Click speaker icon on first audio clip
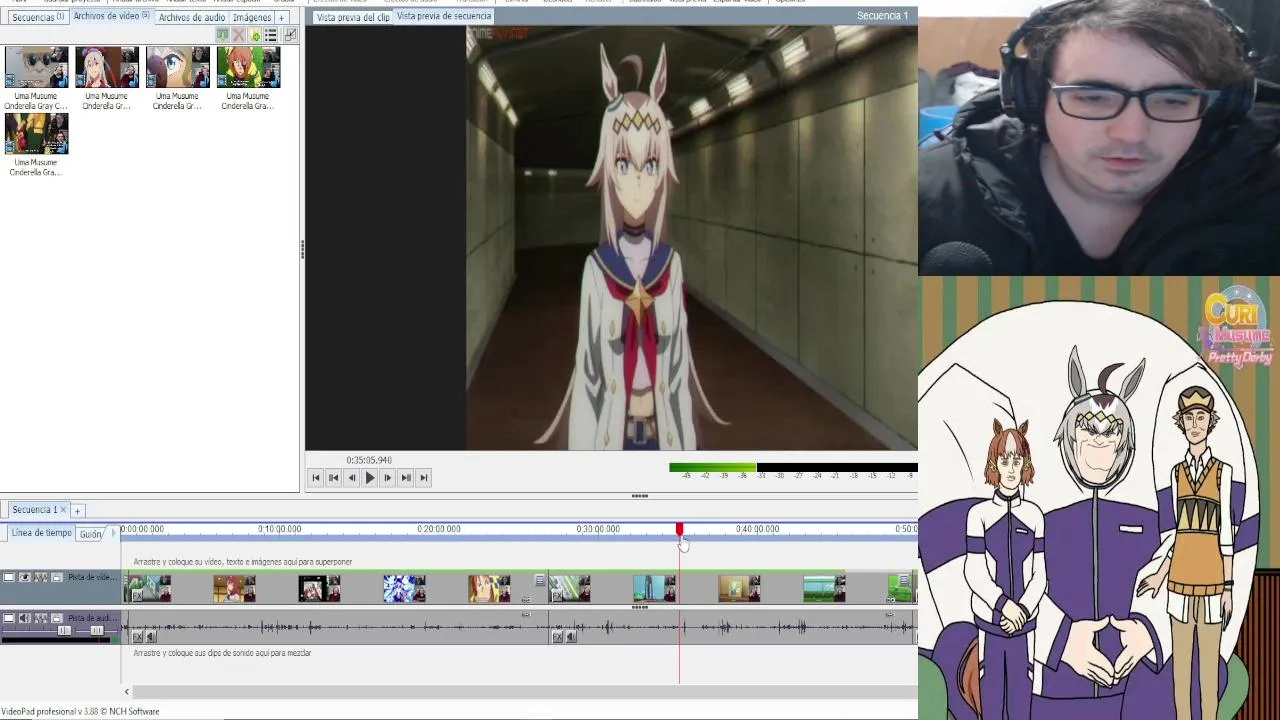Image resolution: width=1280 pixels, height=720 pixels. click(151, 637)
